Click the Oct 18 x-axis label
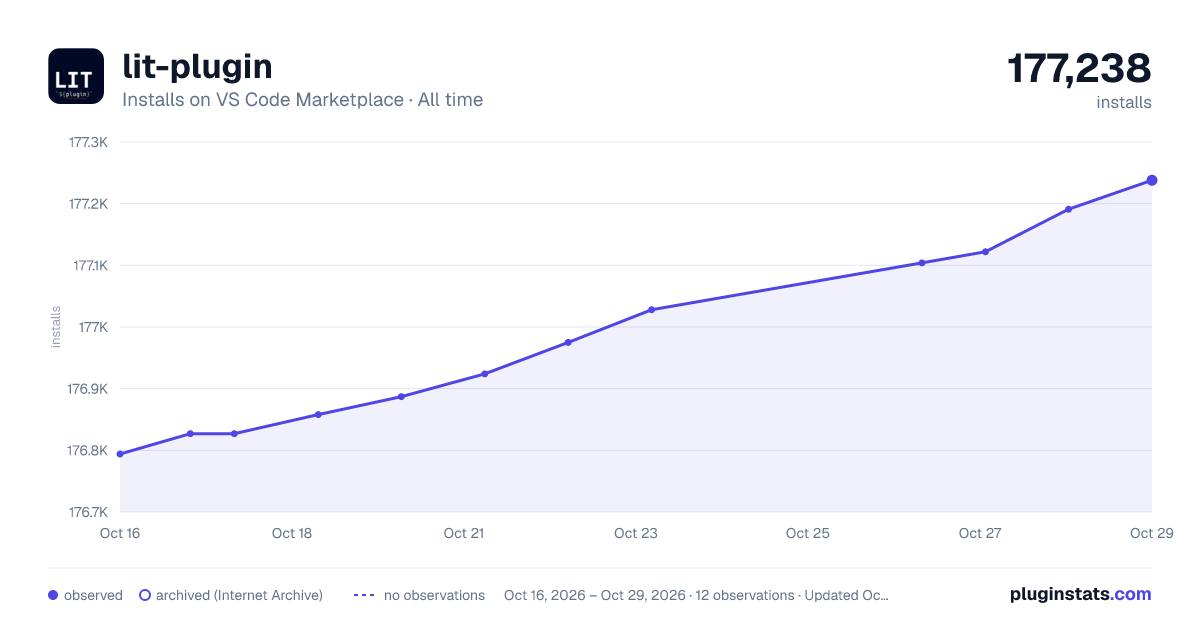Screen dimensions: 1200x630 (292, 533)
